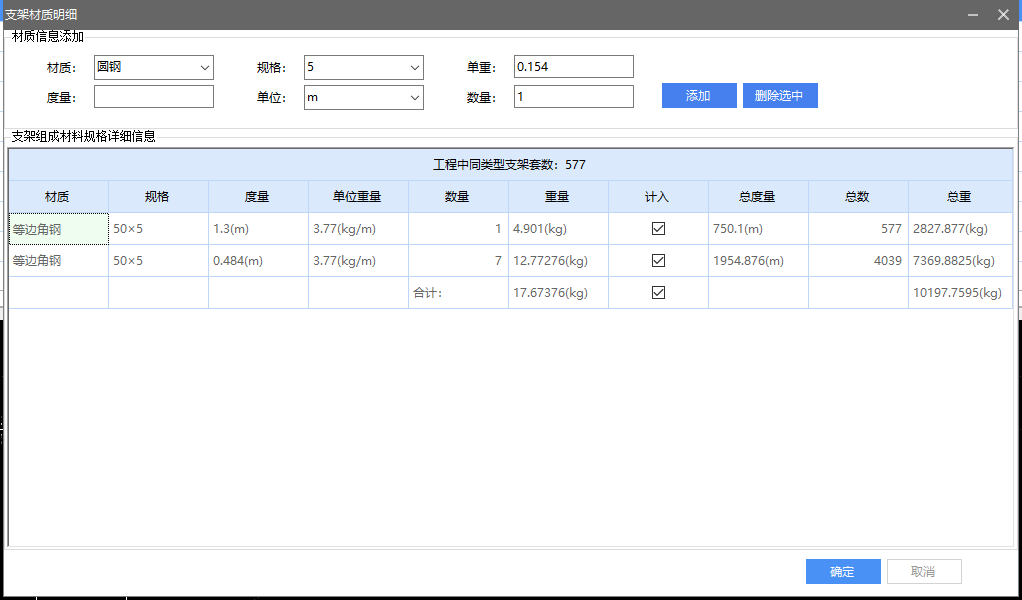Image resolution: width=1022 pixels, height=600 pixels.
Task: Click the 数量 input field containing 1
Action: (573, 97)
